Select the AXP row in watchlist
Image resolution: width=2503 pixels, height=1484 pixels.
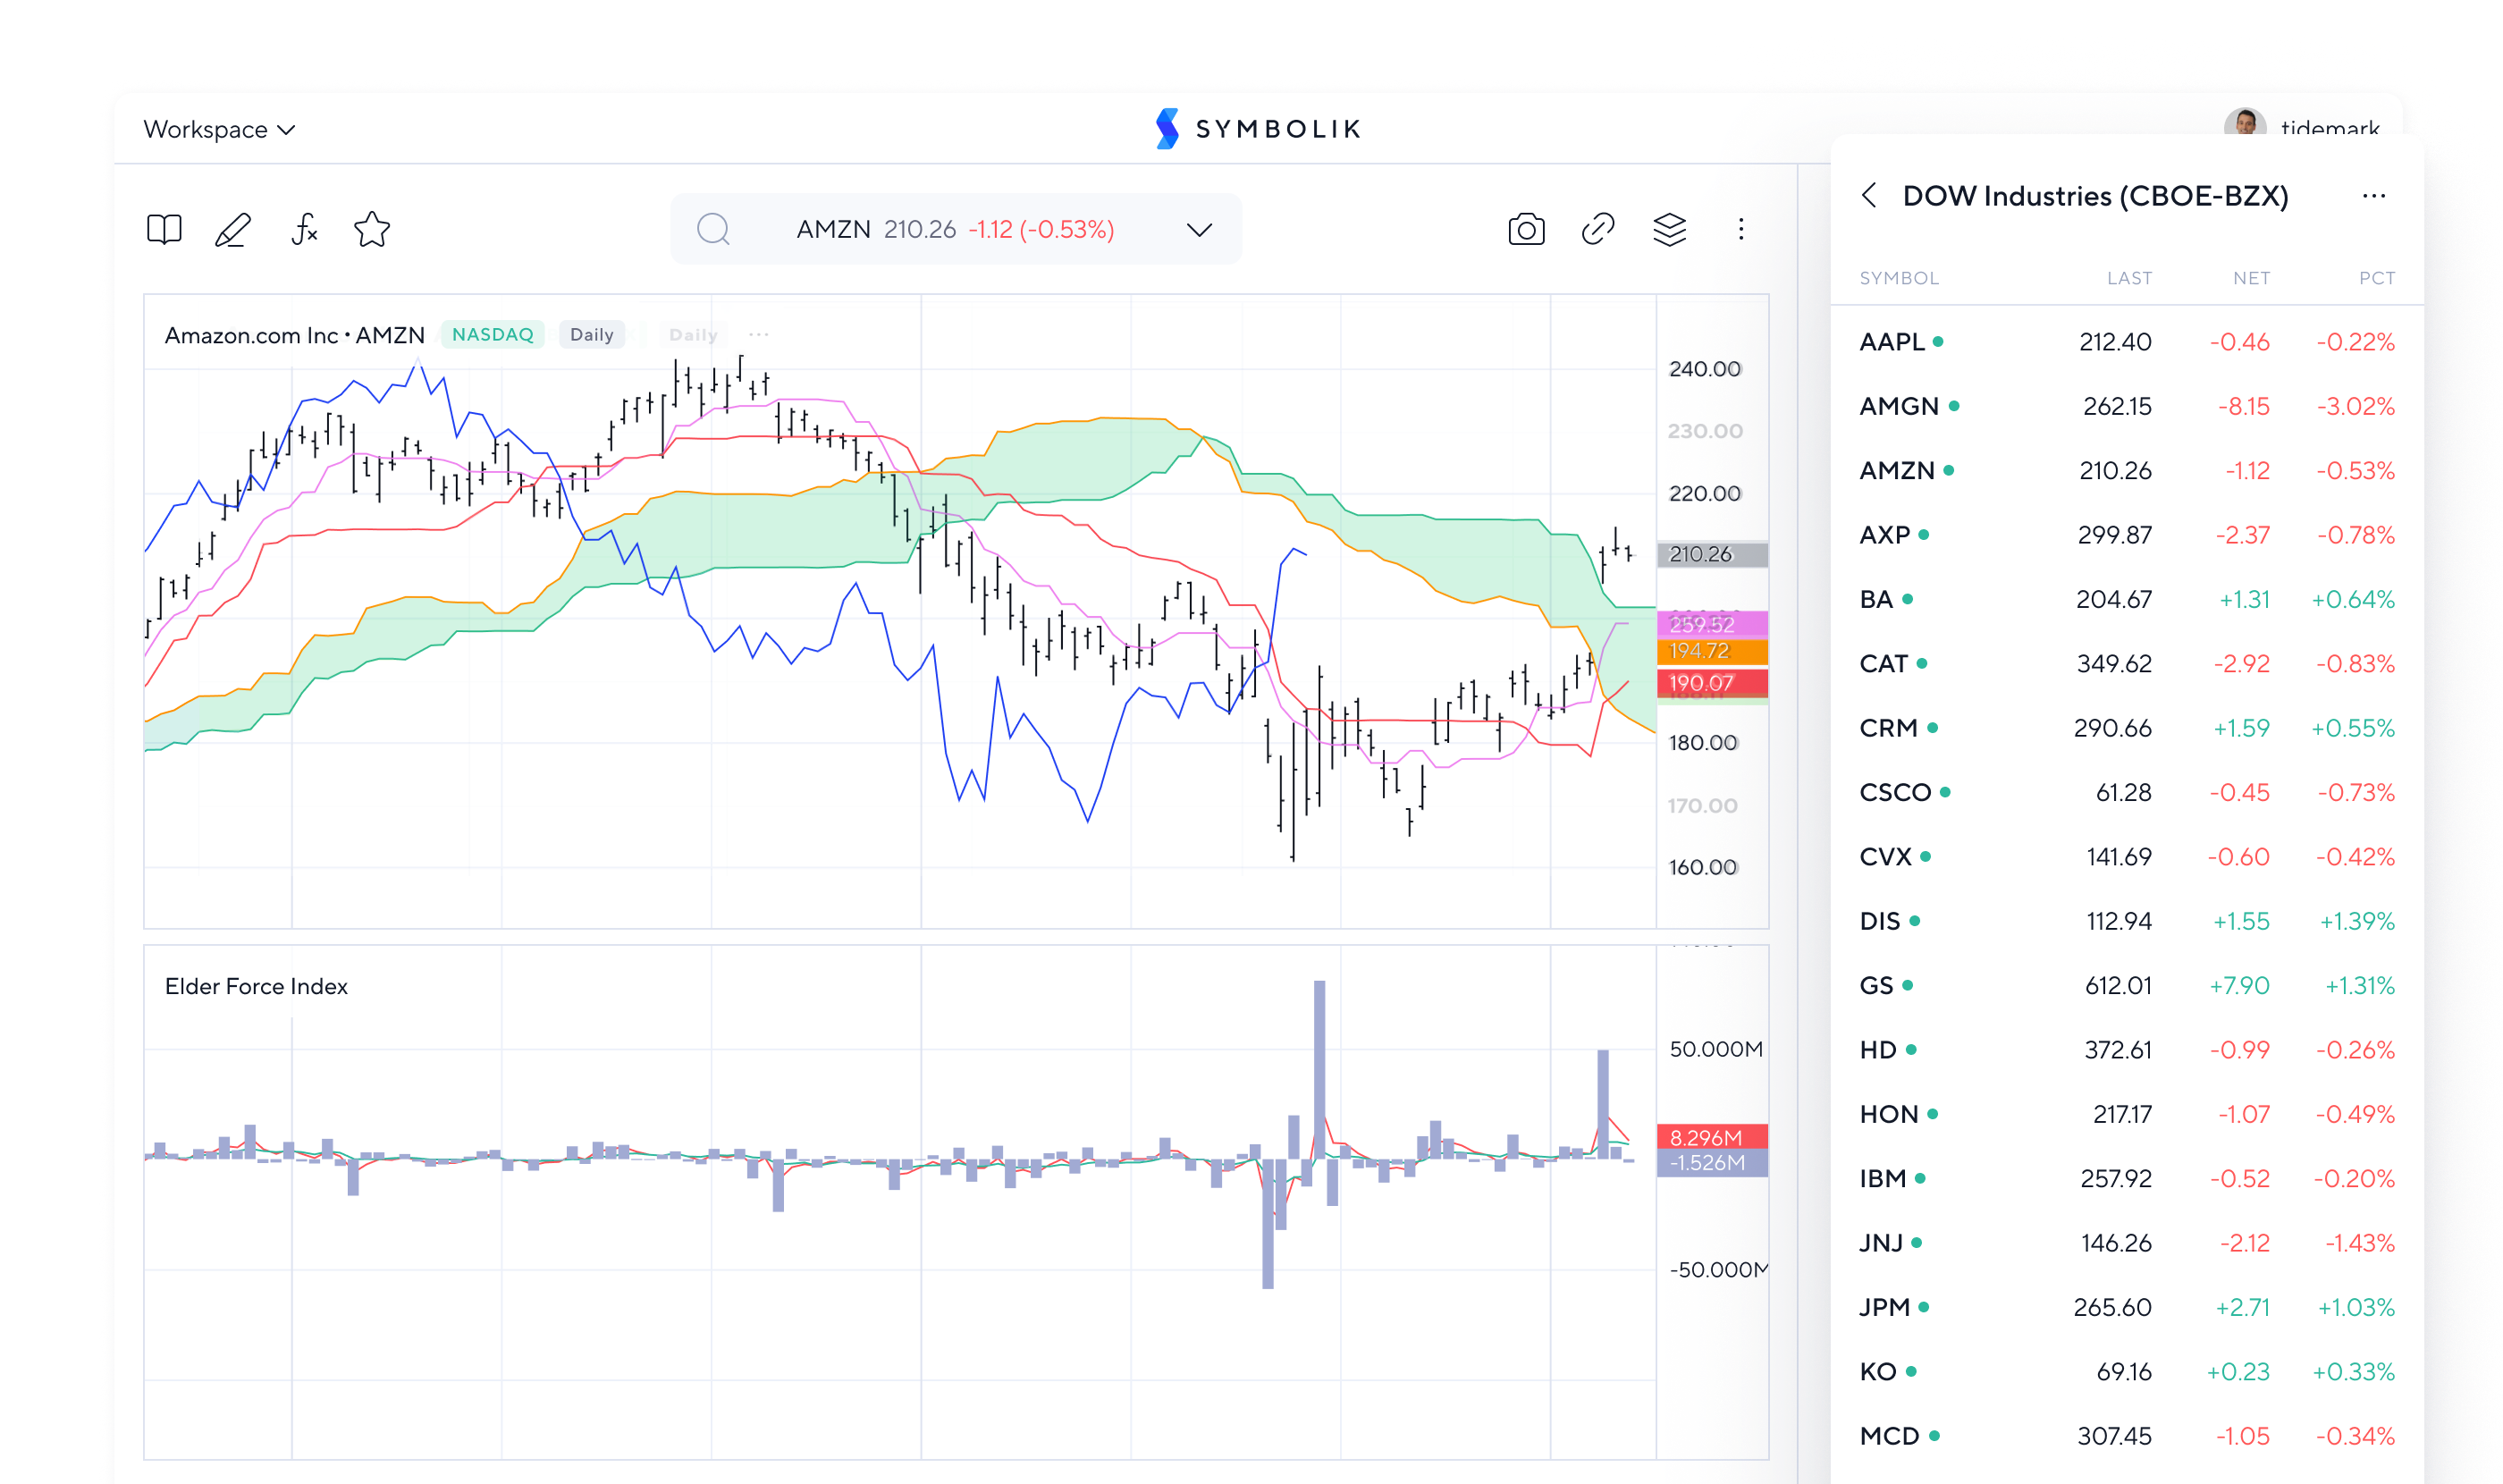pyautogui.click(x=2127, y=535)
